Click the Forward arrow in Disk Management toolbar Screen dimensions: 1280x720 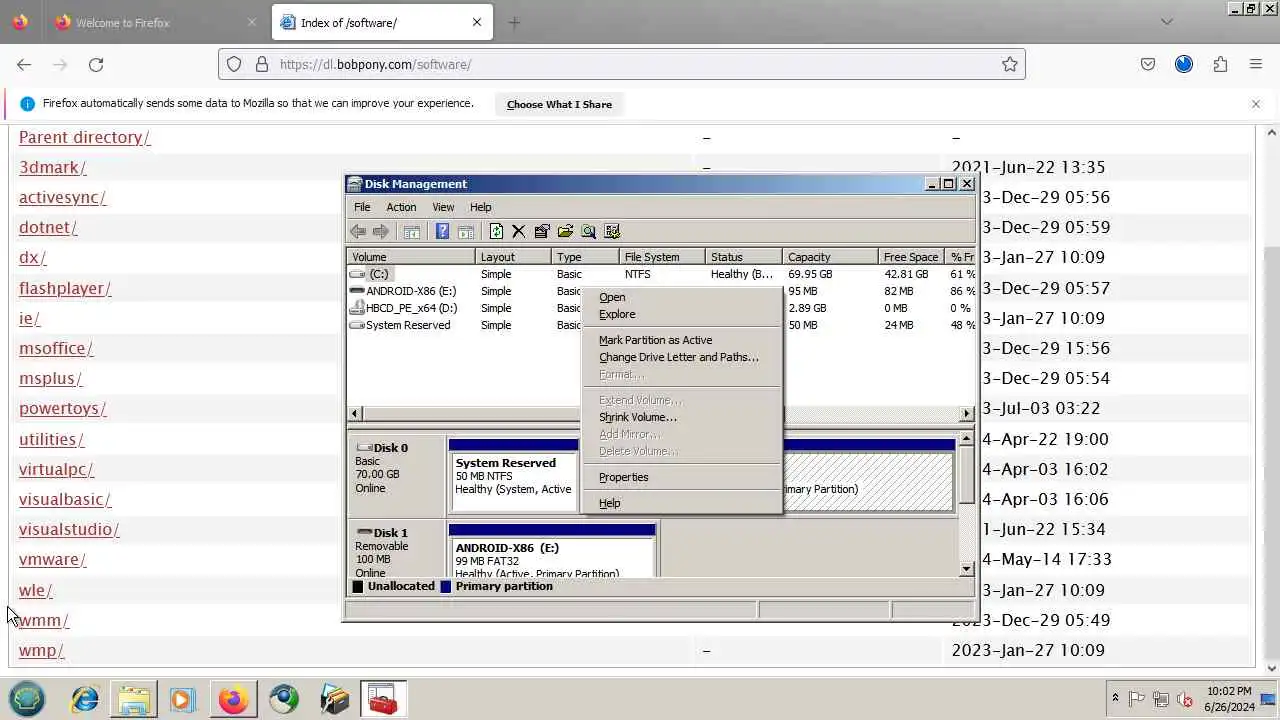380,231
